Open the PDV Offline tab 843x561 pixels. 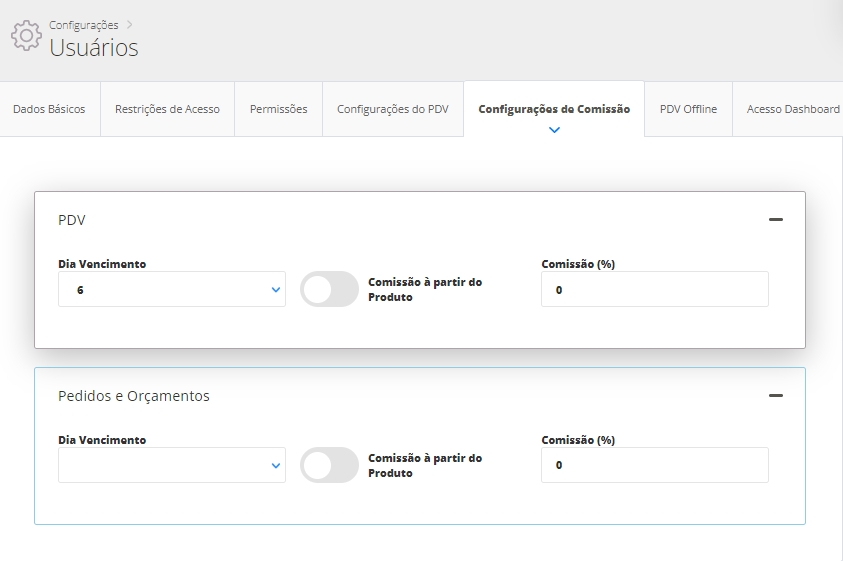click(688, 109)
